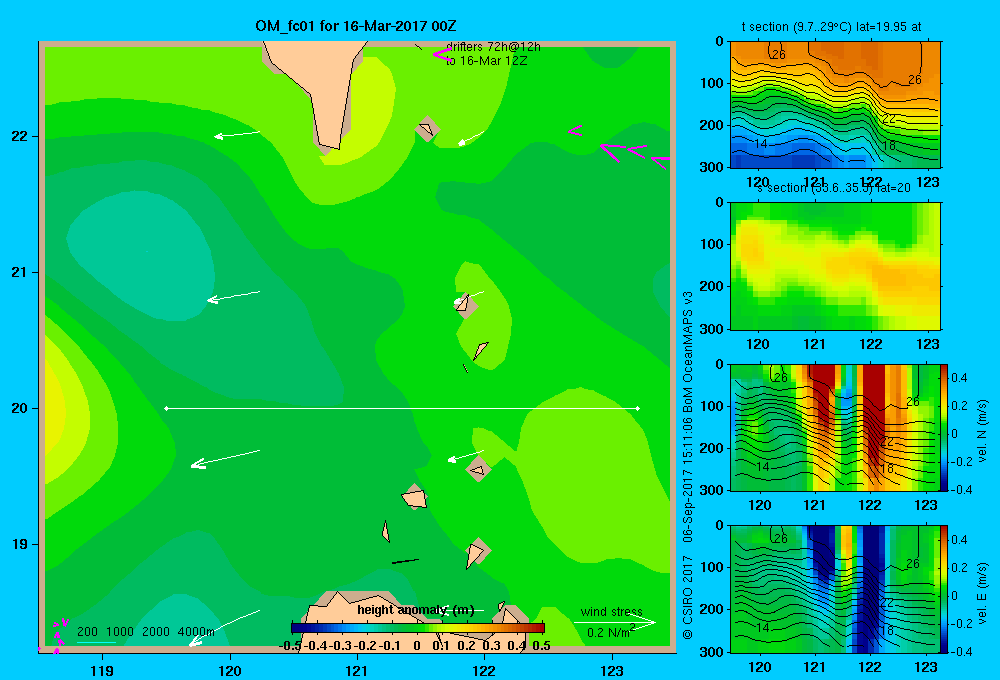Click the "to 16-Mar 12Z" label
The image size is (1000, 680).
click(486, 61)
